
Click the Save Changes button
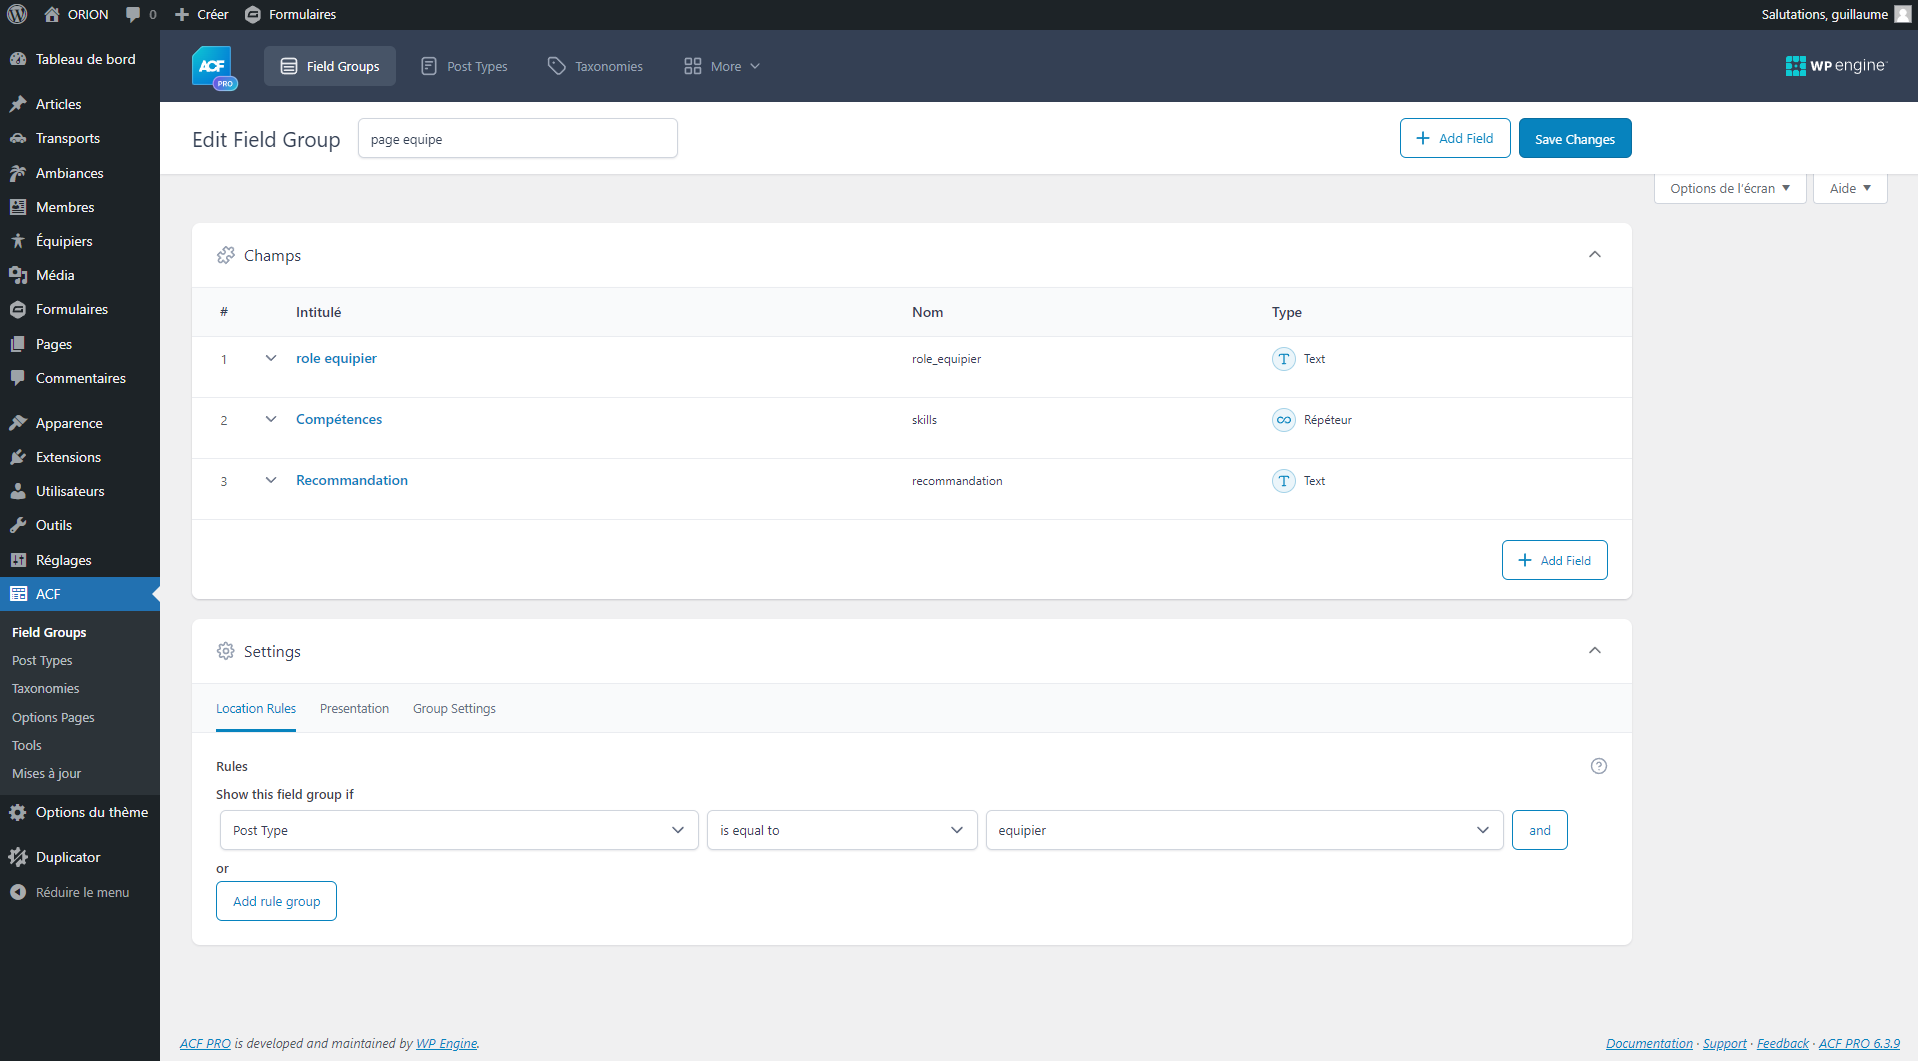coord(1574,139)
